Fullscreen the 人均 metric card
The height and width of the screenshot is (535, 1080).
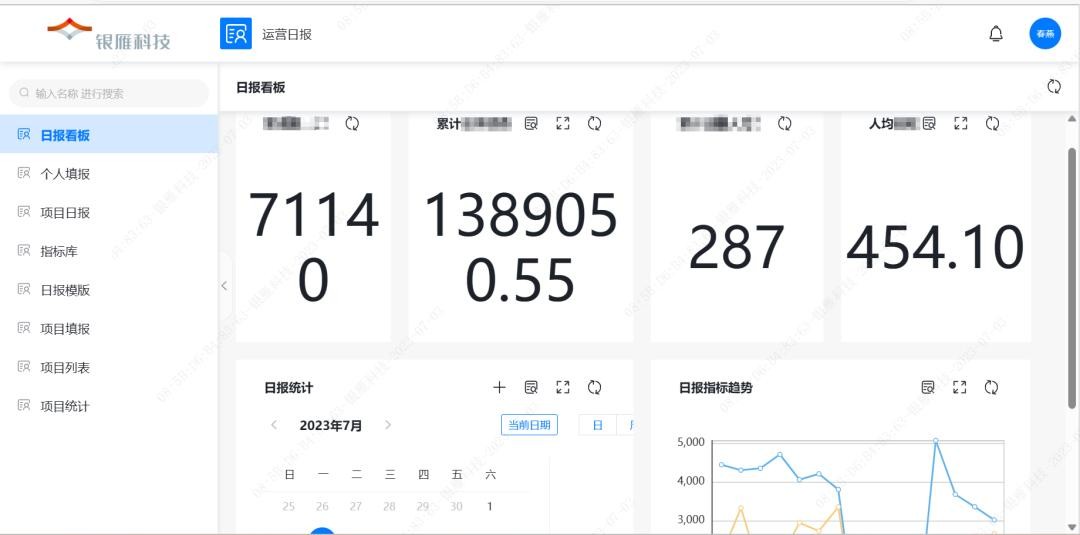960,123
